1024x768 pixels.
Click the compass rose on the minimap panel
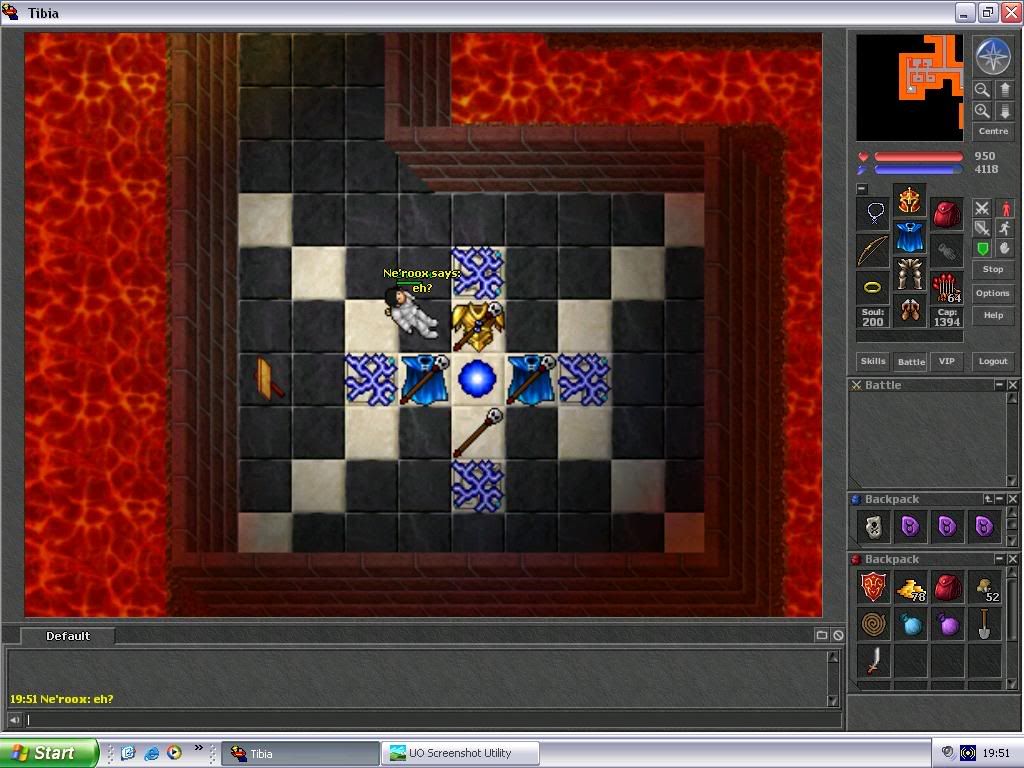pos(993,56)
